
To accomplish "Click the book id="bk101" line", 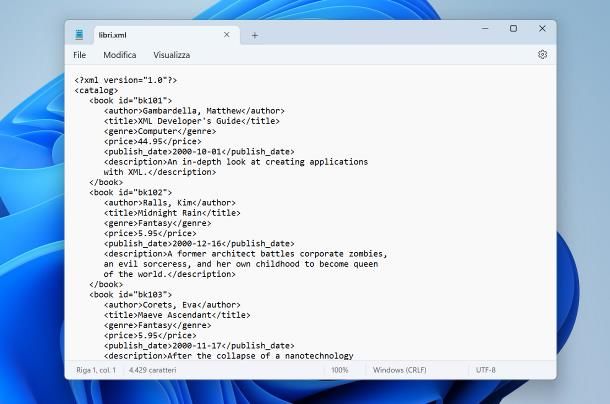I will pos(130,100).
